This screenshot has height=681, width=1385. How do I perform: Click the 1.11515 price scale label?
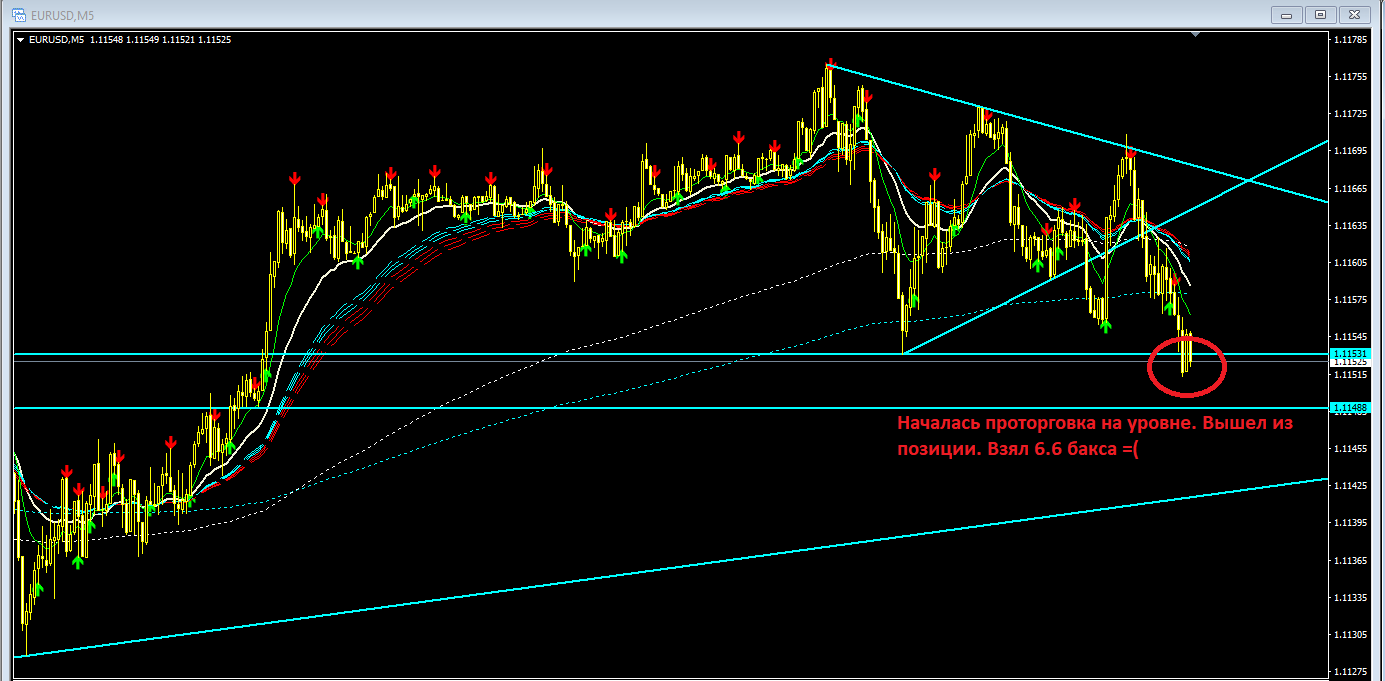click(1351, 374)
